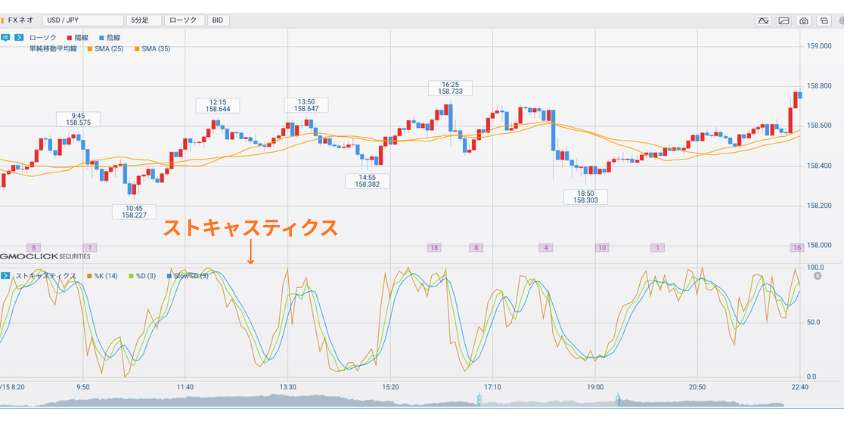
Task: Click the purple event marker numbered 19
Action: (602, 247)
